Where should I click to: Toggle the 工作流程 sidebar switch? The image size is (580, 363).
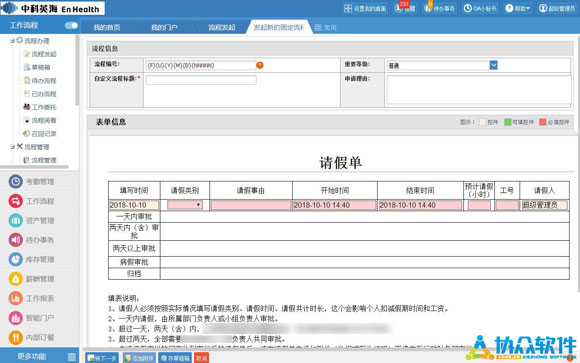[71, 25]
